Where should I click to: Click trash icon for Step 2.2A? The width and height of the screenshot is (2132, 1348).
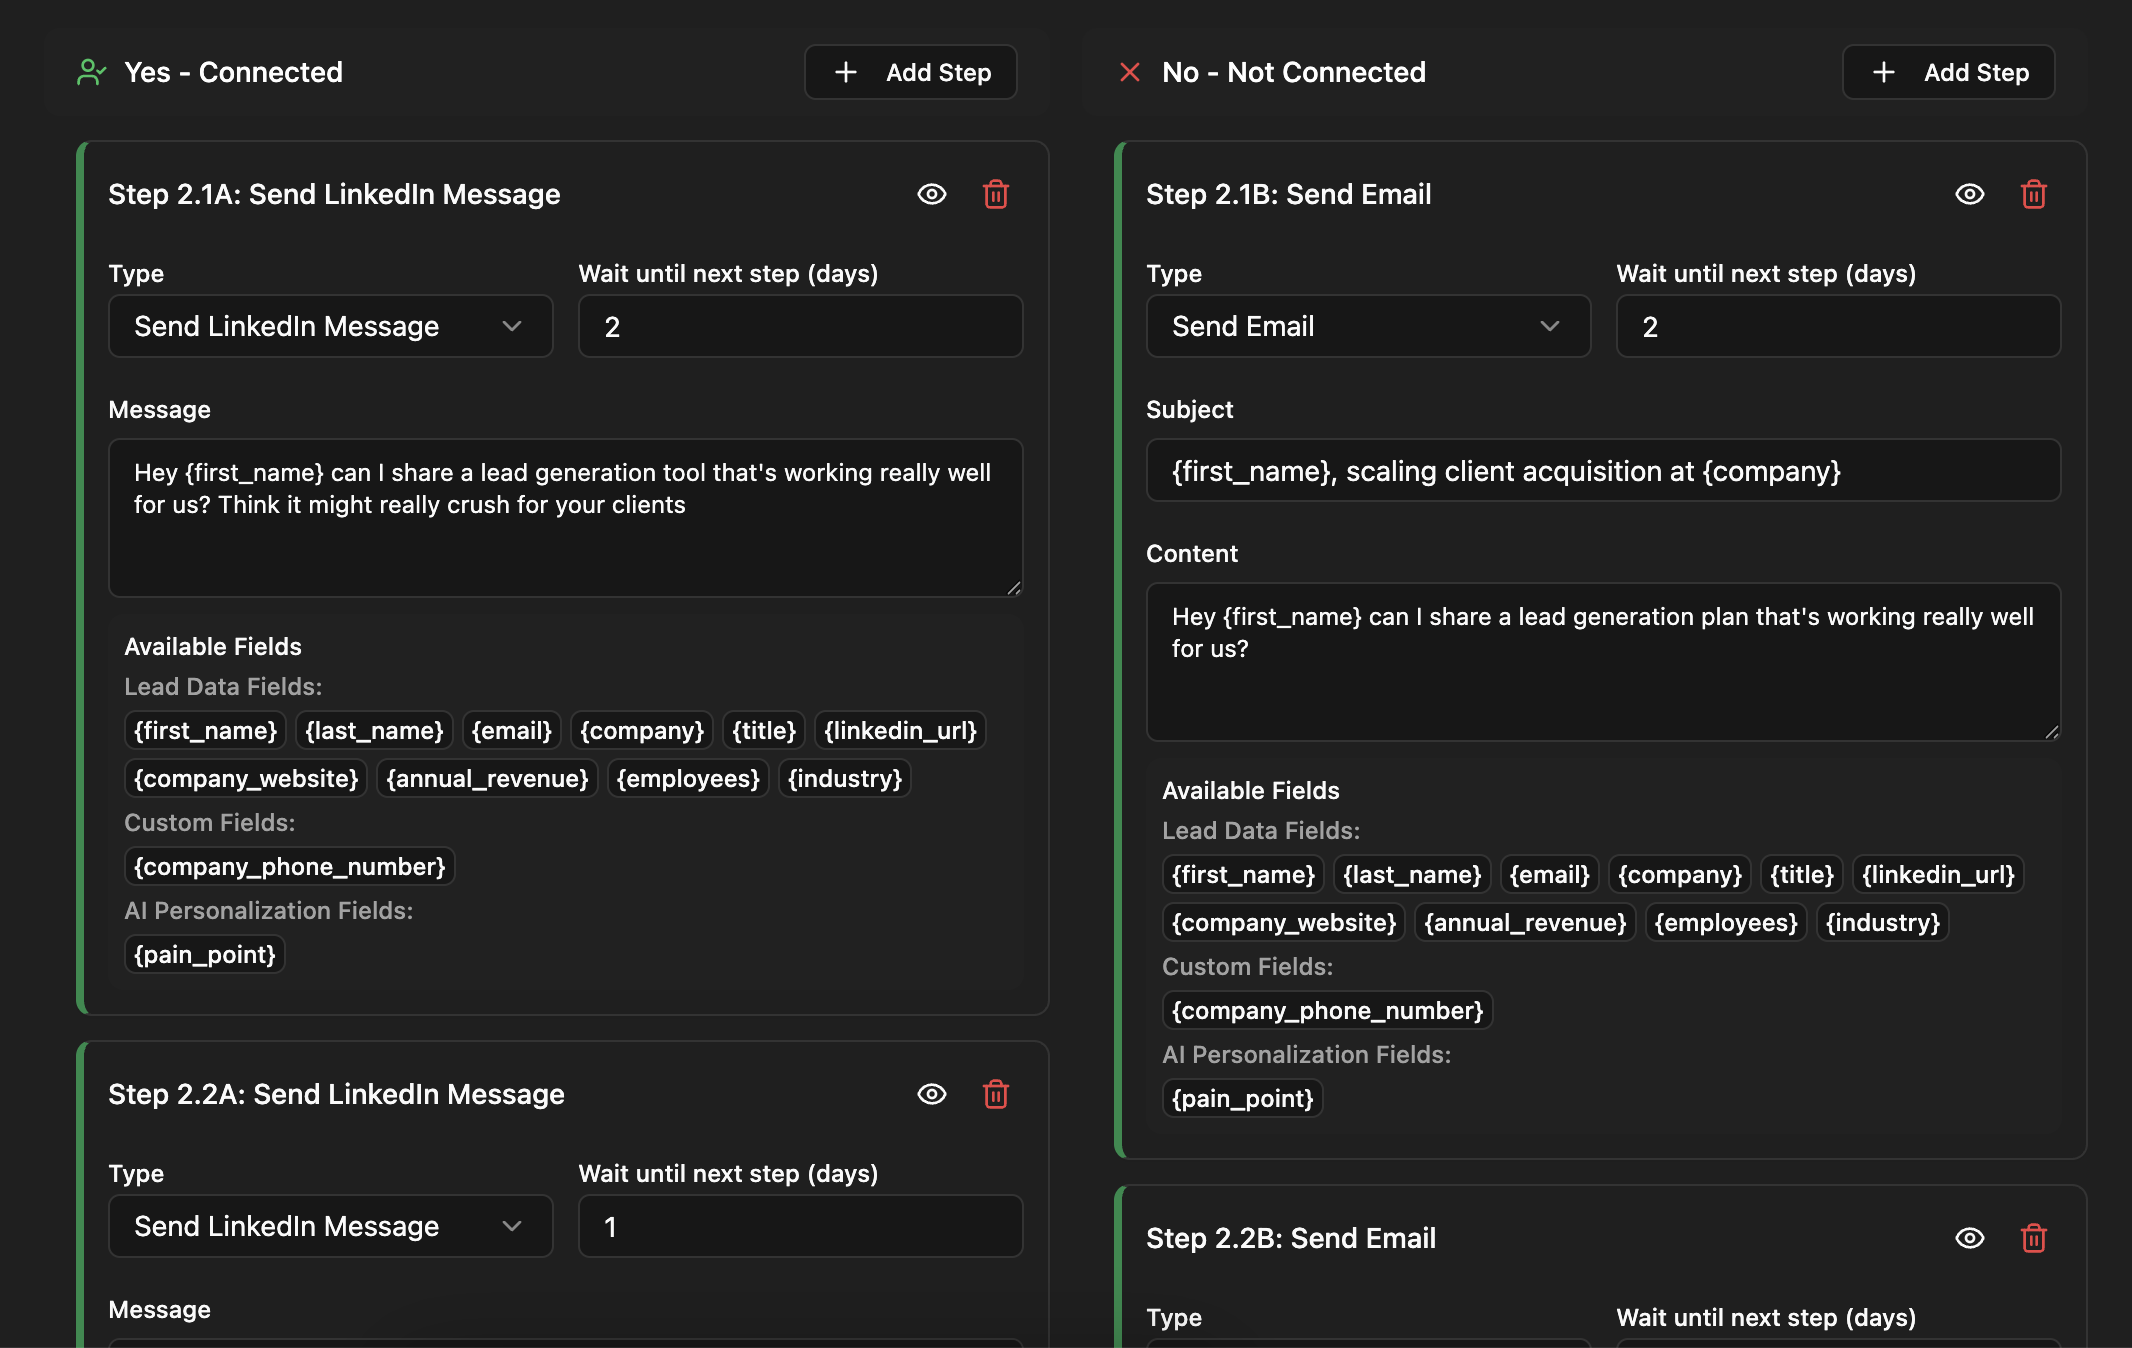click(995, 1094)
